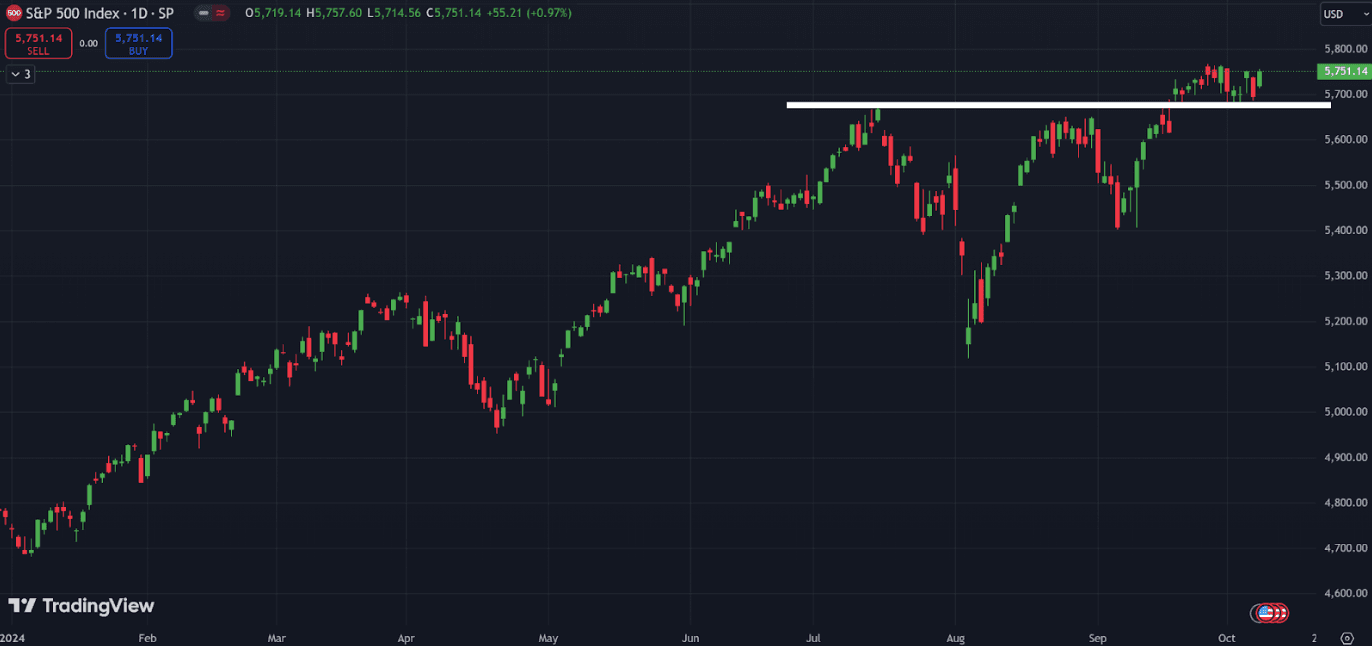Click the May label on time axis

pyautogui.click(x=548, y=637)
